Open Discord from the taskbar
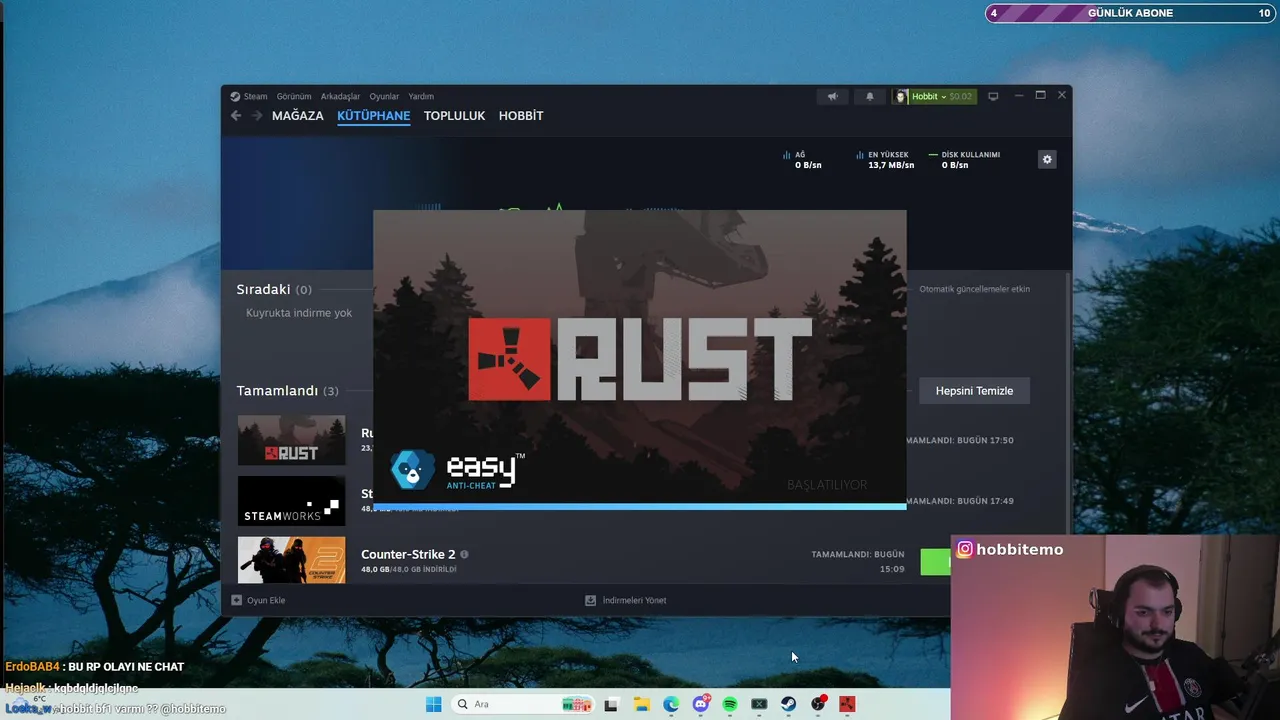Image resolution: width=1280 pixels, height=720 pixels. tap(700, 704)
